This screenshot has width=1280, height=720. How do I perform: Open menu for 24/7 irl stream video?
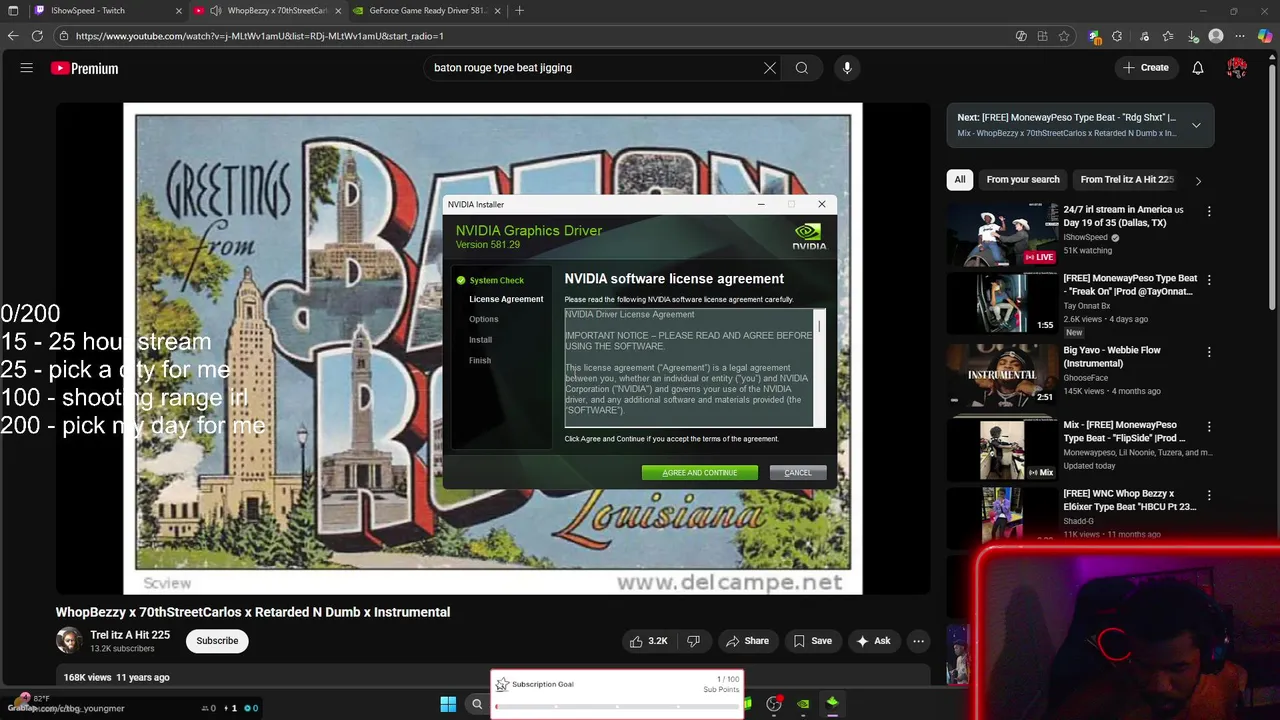click(1209, 211)
